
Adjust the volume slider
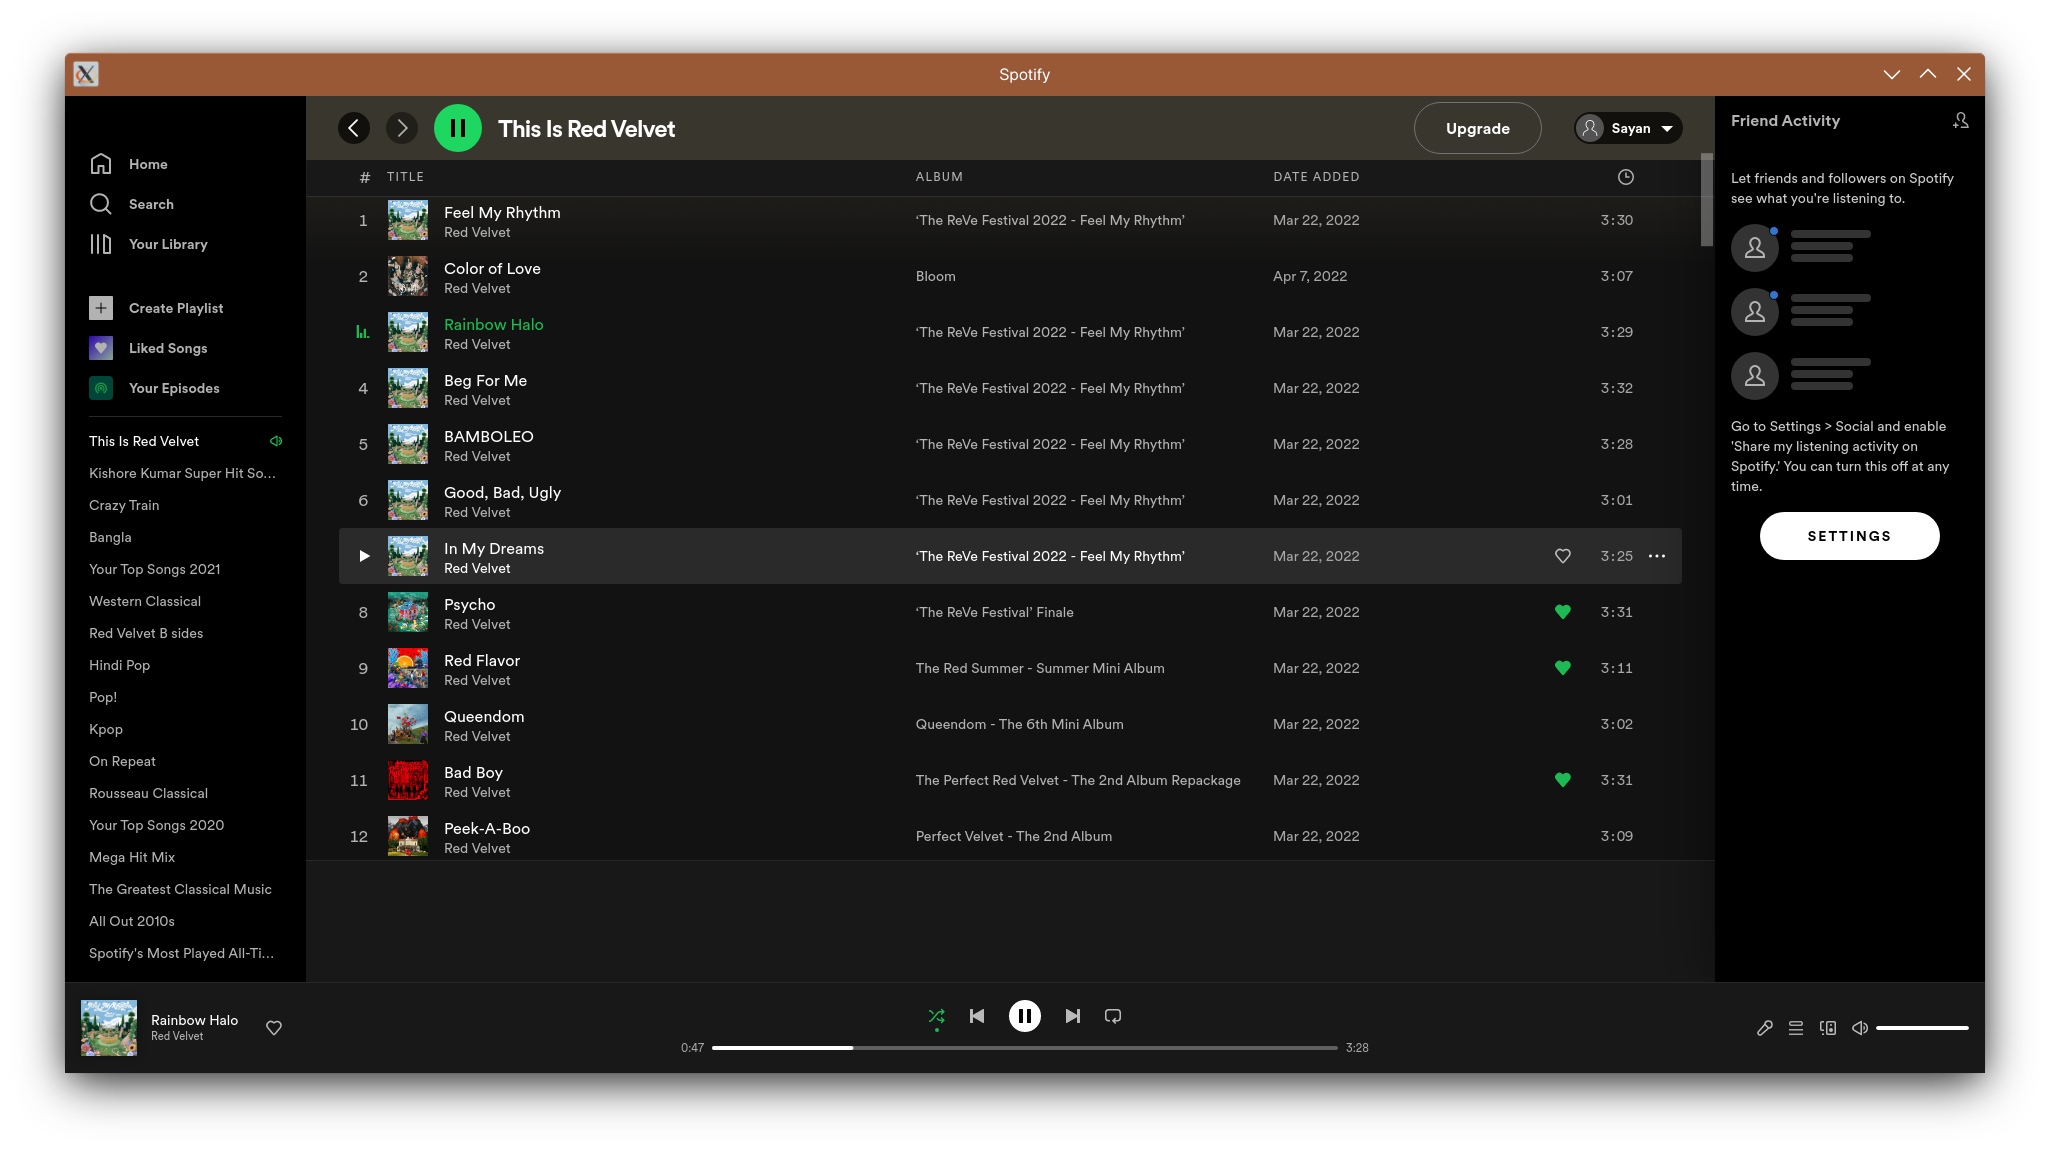(1922, 1028)
